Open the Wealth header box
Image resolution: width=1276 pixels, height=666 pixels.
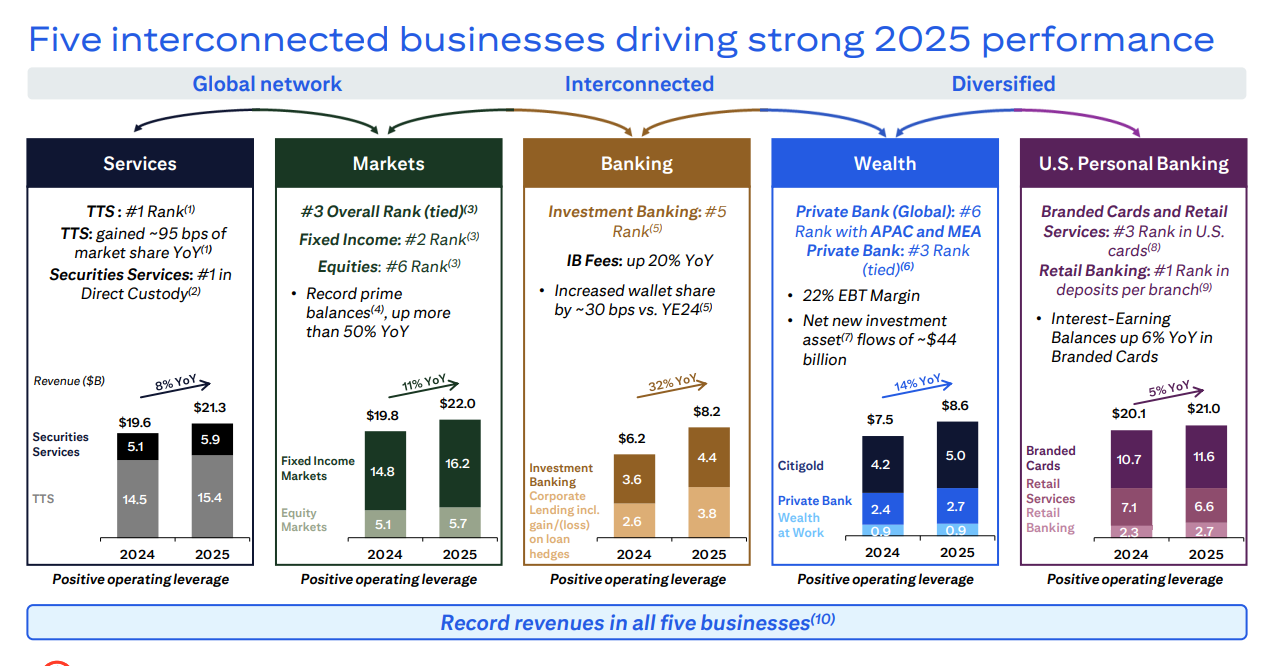(885, 164)
